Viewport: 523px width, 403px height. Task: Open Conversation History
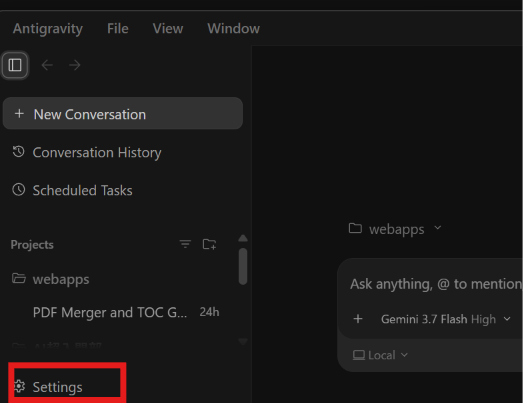(x=87, y=152)
